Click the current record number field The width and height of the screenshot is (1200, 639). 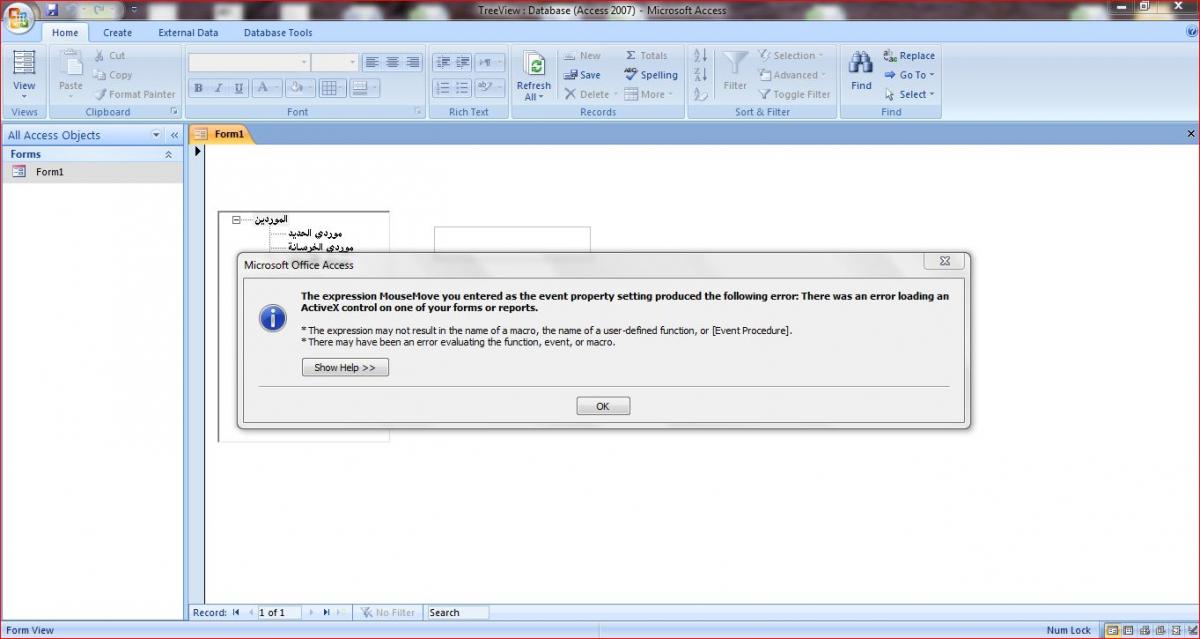[x=280, y=613]
